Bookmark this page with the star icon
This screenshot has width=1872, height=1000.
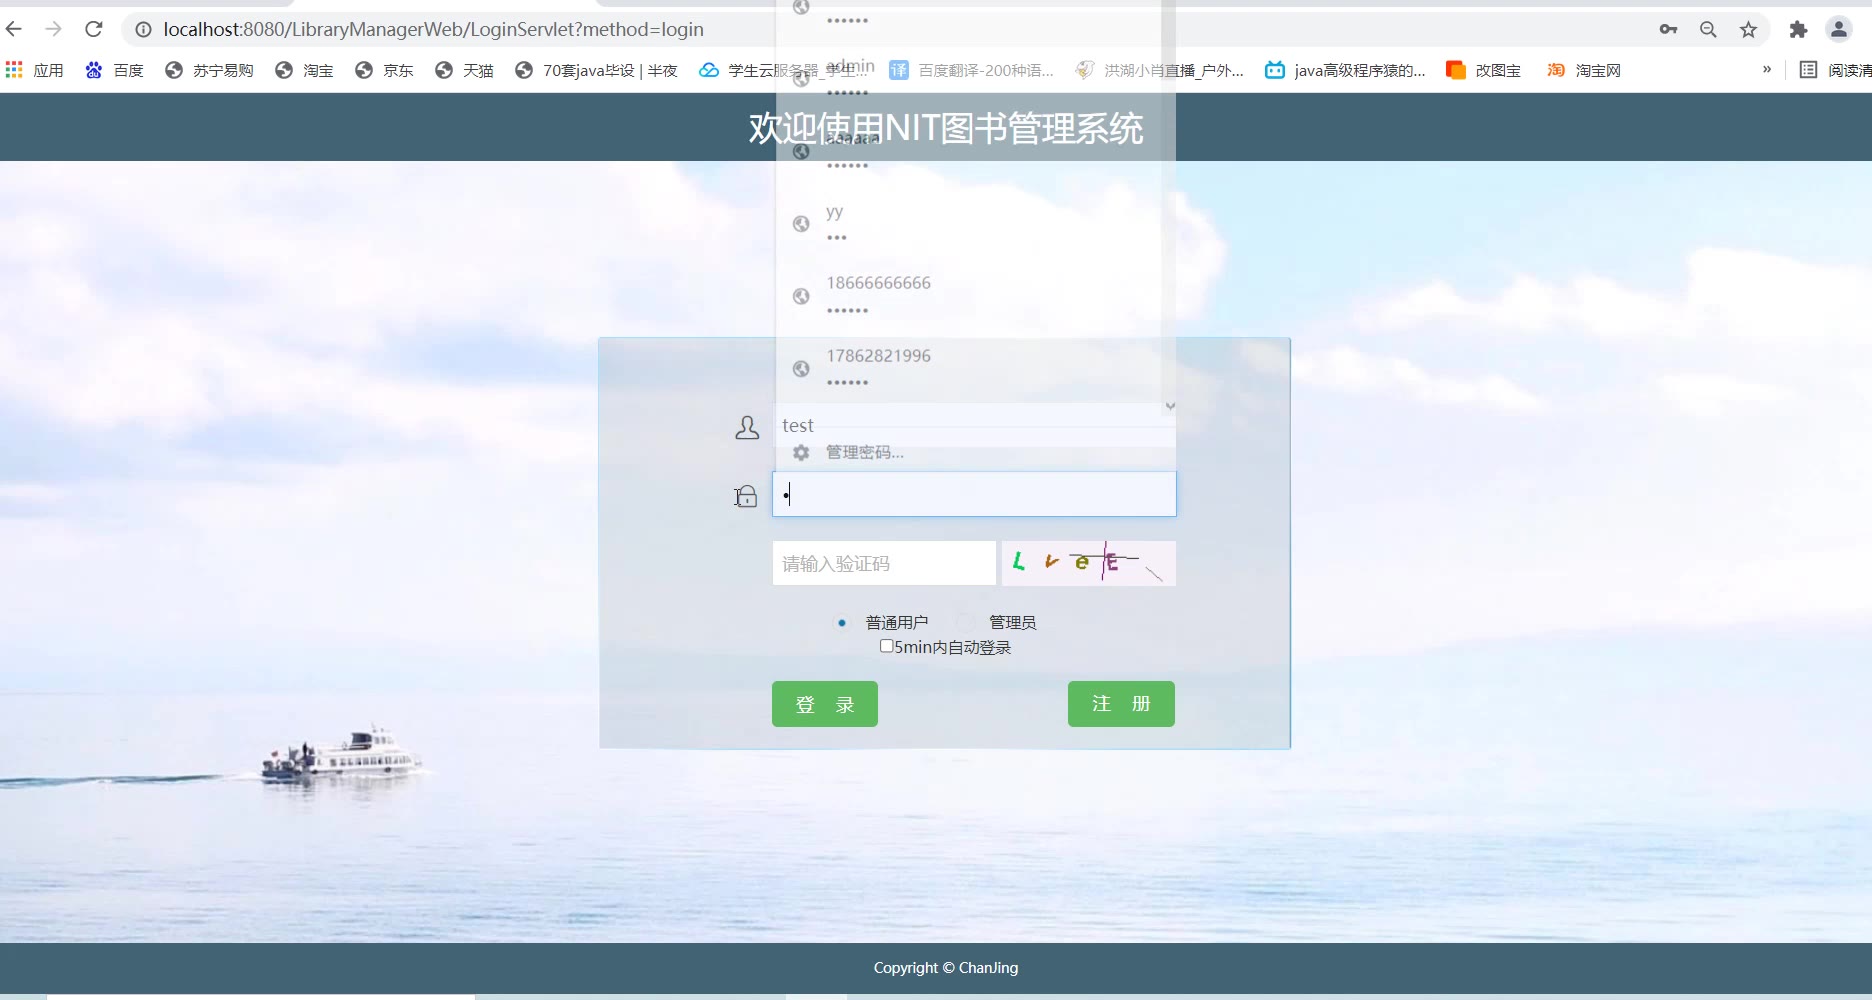[x=1748, y=30]
